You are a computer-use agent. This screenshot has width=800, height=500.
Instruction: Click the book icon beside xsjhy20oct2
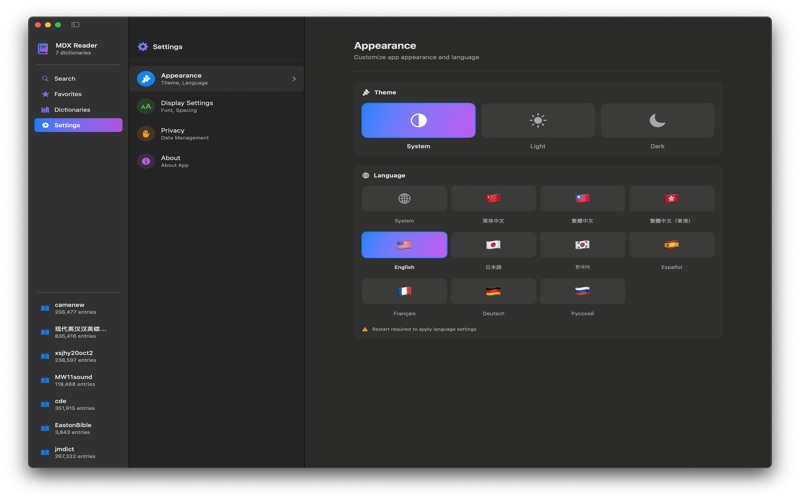click(45, 356)
